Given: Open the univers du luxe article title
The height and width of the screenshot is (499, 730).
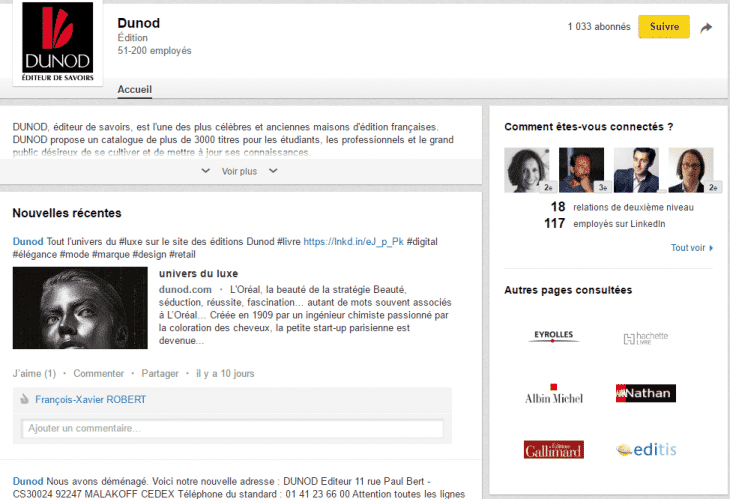Looking at the screenshot, I should 198,274.
